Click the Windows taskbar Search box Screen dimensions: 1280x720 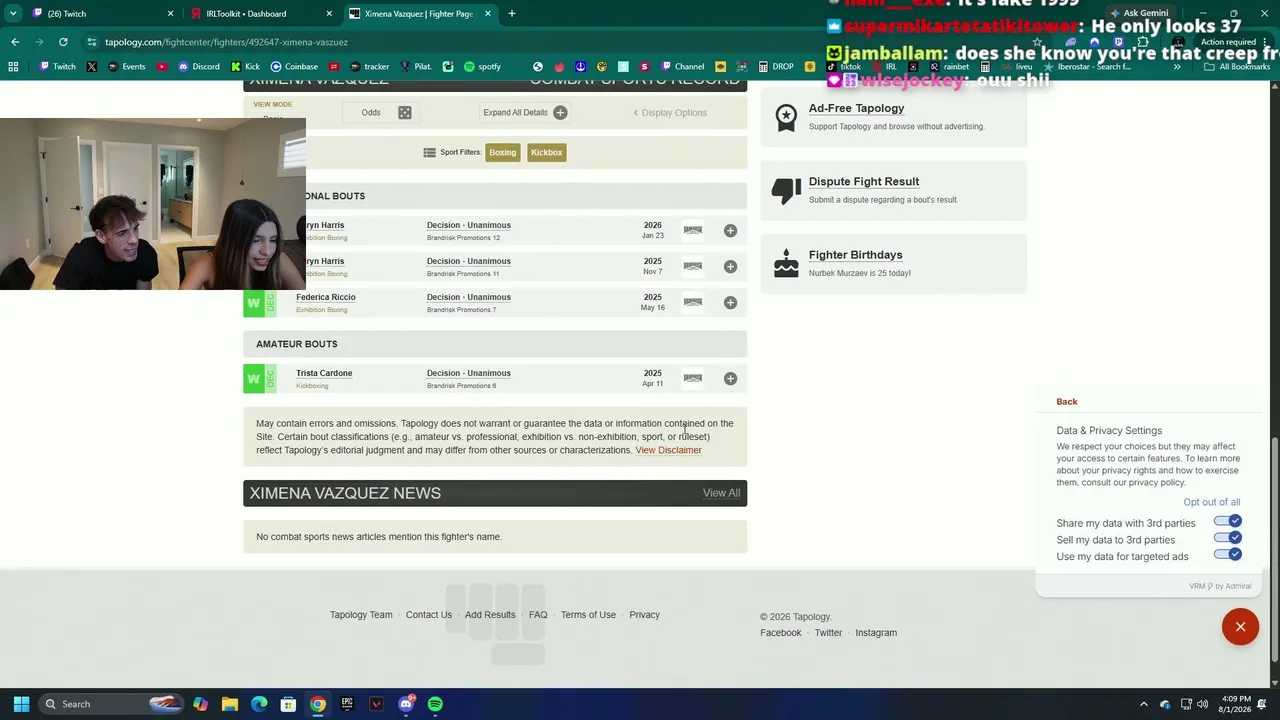click(112, 704)
